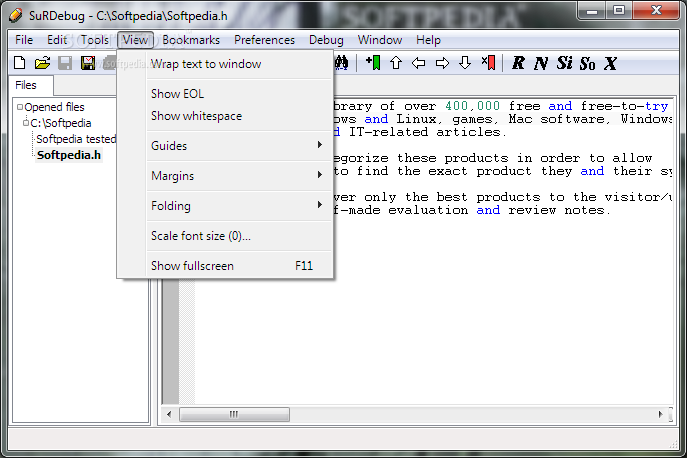Click the up arrow bookmark icon
This screenshot has height=458, width=687.
396,63
